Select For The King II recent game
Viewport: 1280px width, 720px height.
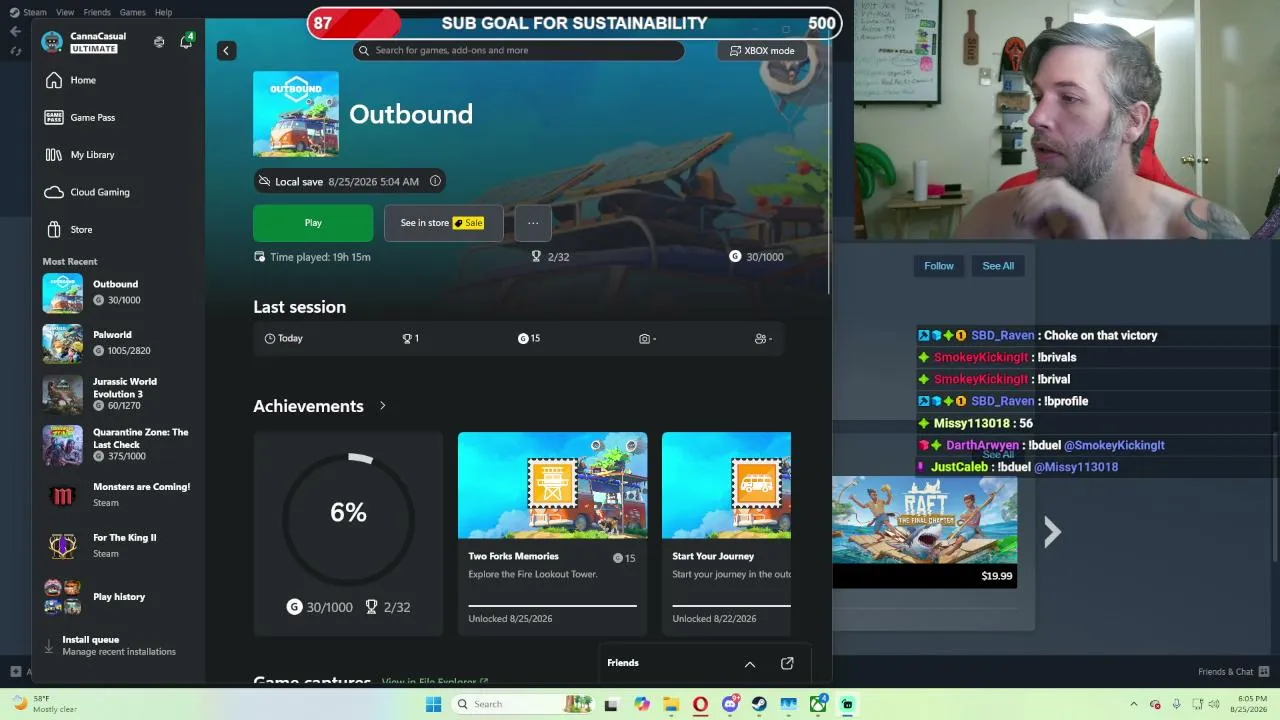tap(118, 546)
